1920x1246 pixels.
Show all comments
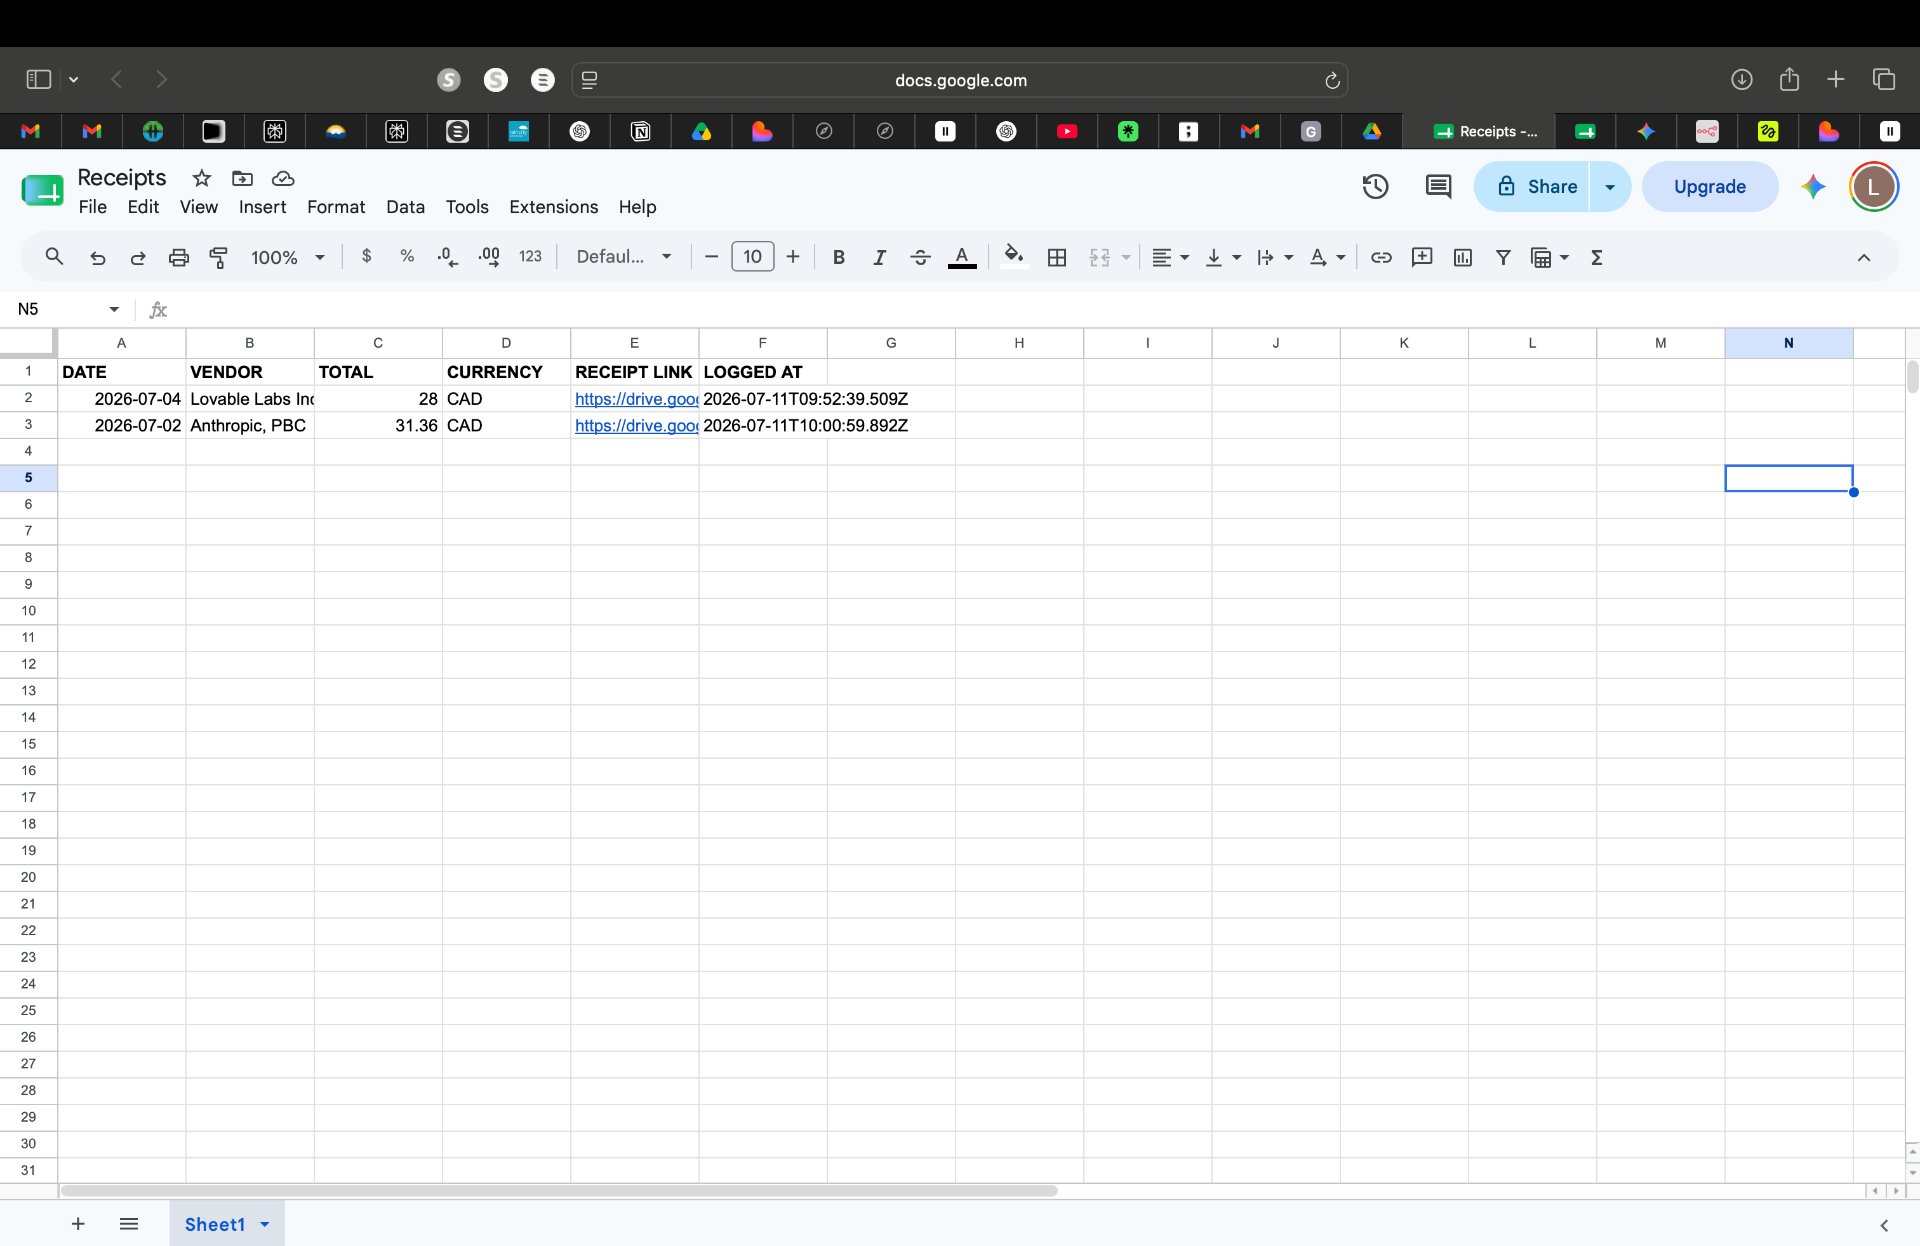[1438, 186]
